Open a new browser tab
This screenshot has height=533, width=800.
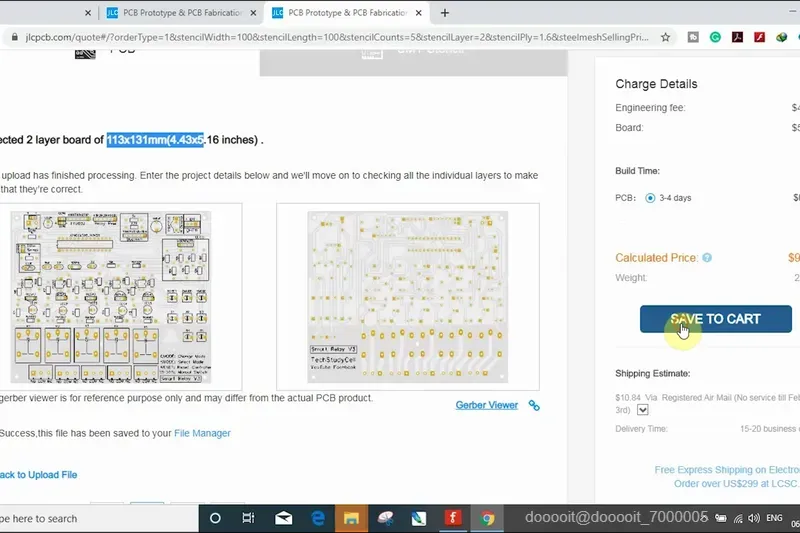pyautogui.click(x=445, y=13)
